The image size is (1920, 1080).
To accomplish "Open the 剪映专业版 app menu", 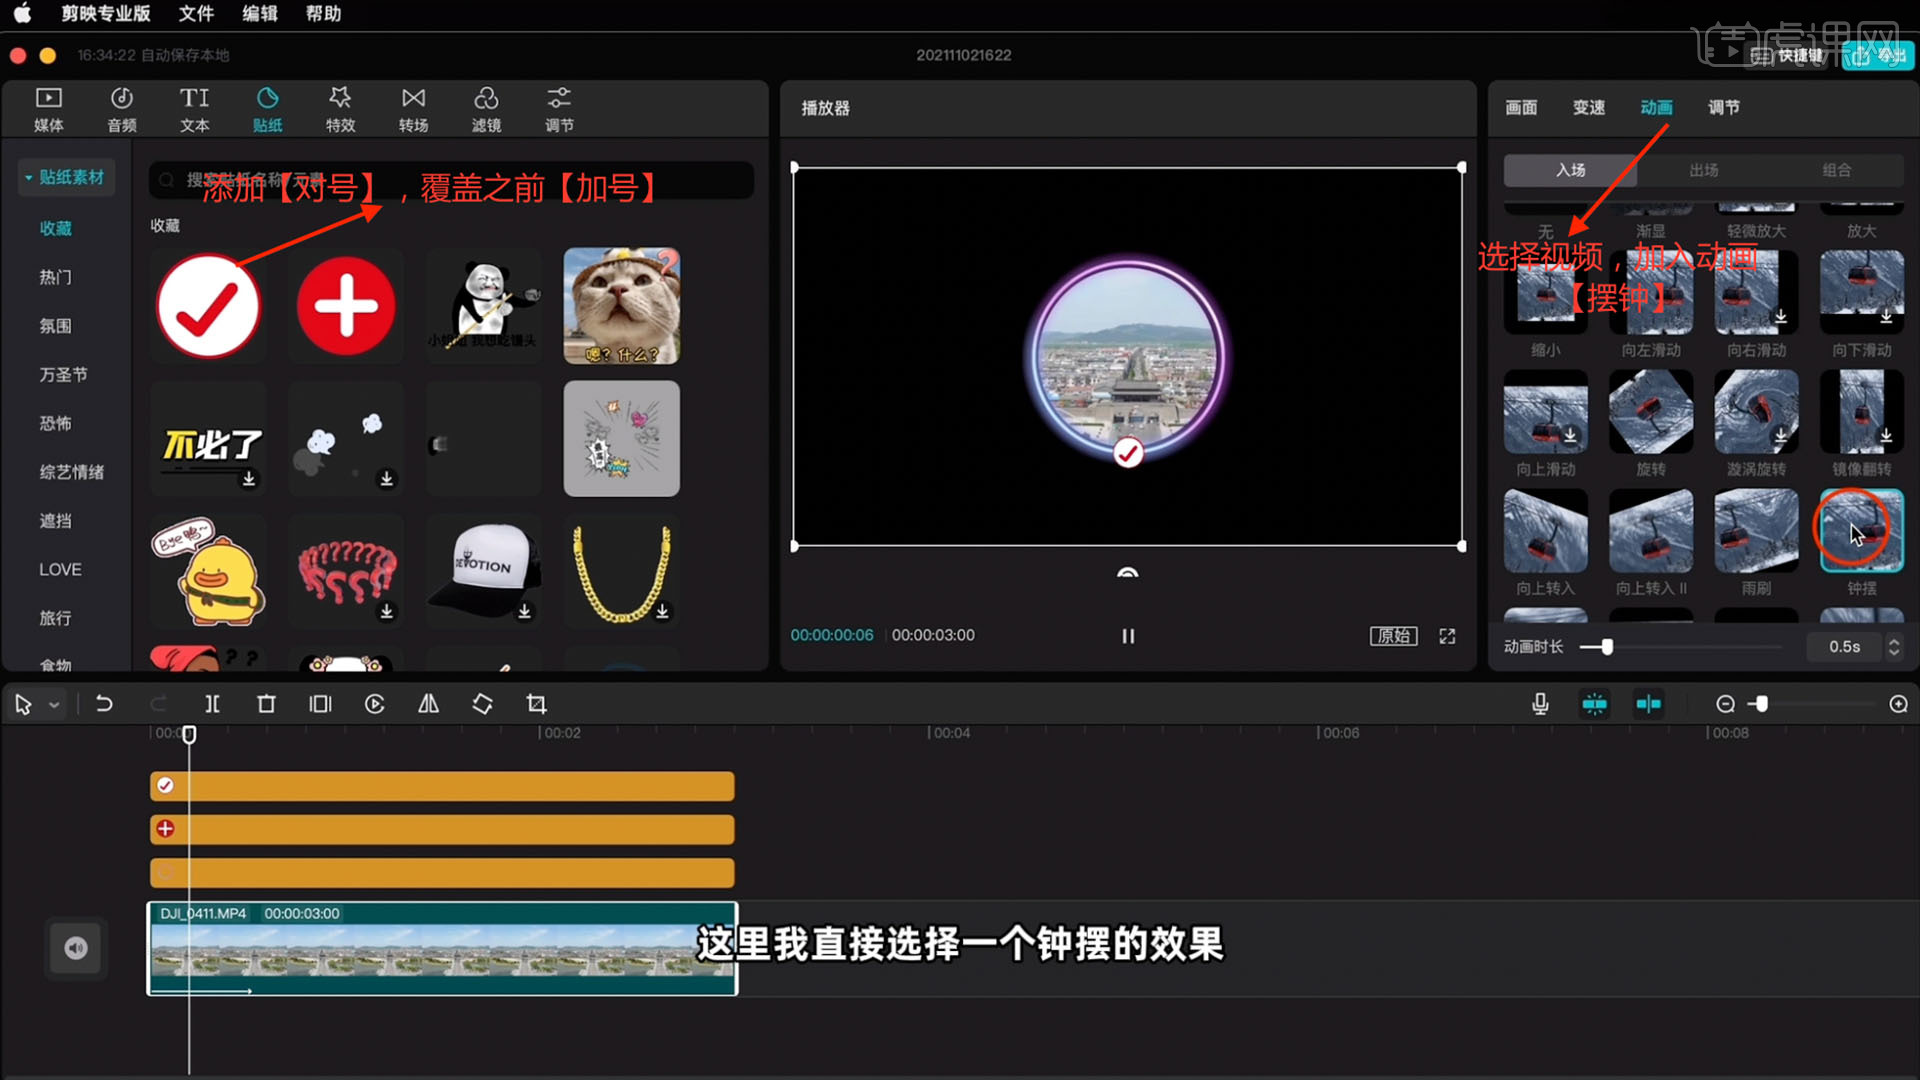I will click(x=105, y=13).
